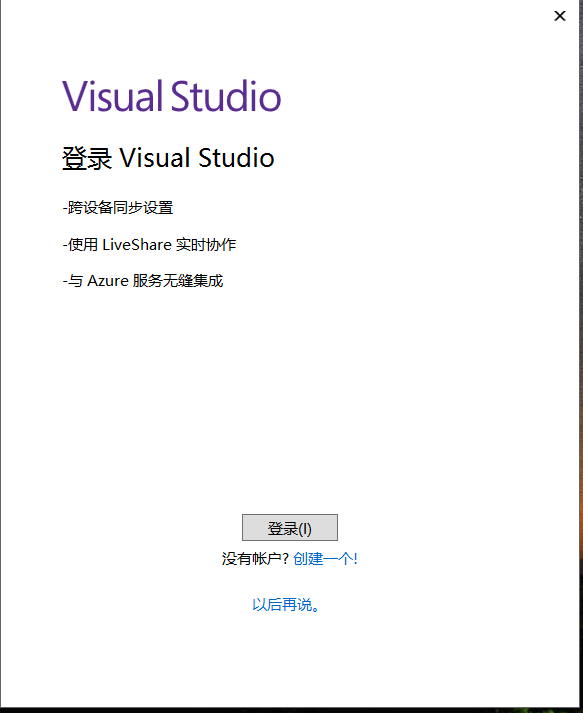Choose the 以后再说 not now link
583x713 pixels.
pos(286,605)
